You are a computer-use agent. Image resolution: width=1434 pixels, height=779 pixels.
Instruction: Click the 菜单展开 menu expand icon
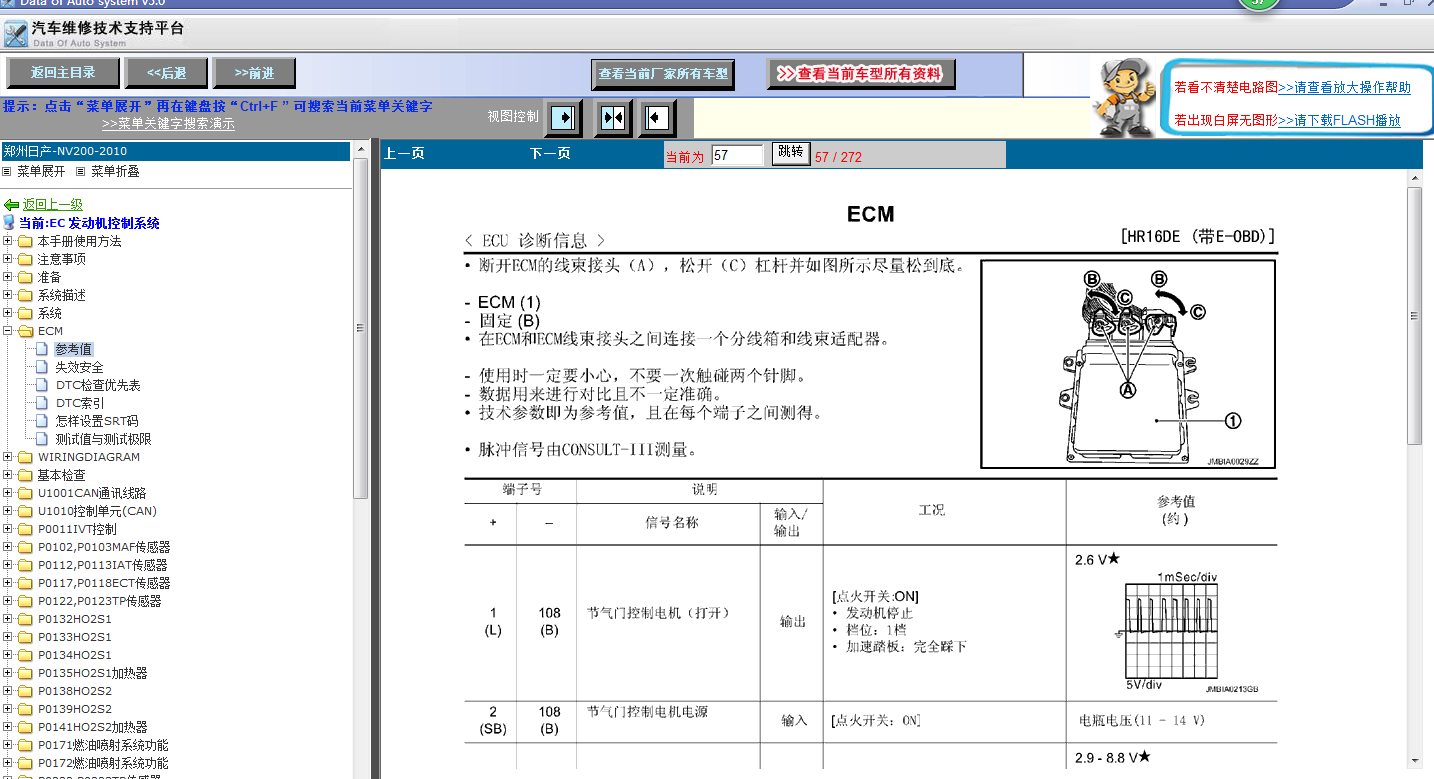click(x=7, y=171)
